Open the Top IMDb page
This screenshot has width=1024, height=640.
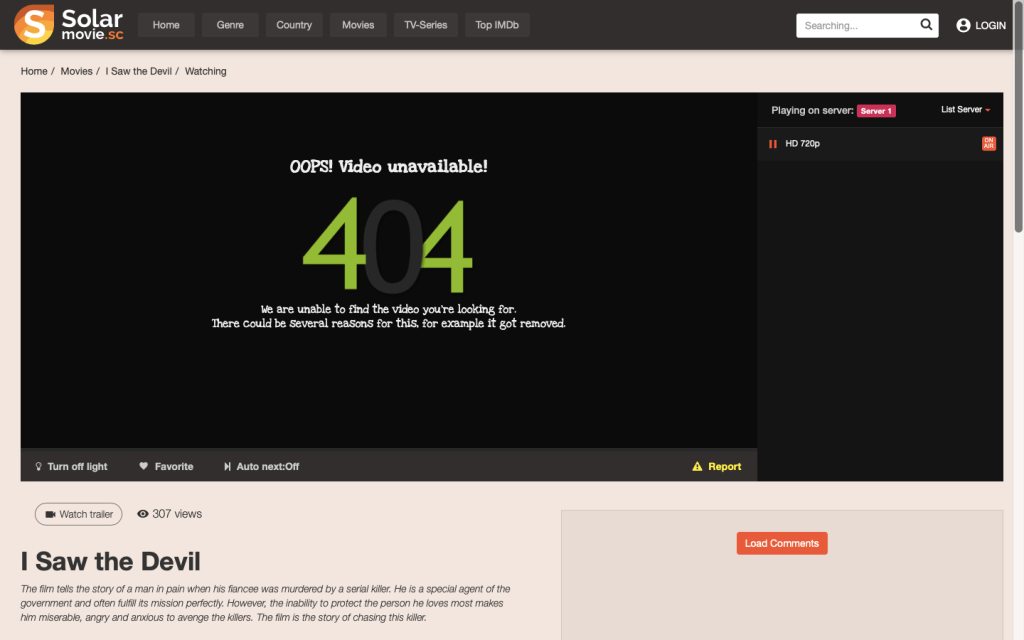coord(497,25)
